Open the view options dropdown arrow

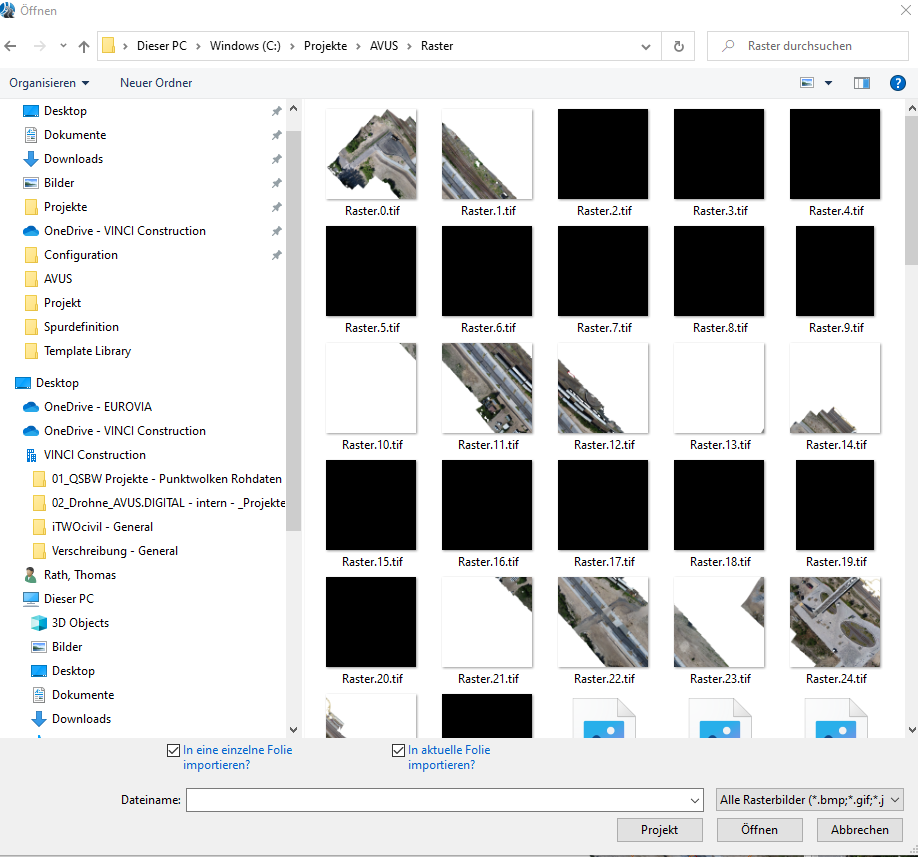point(828,83)
